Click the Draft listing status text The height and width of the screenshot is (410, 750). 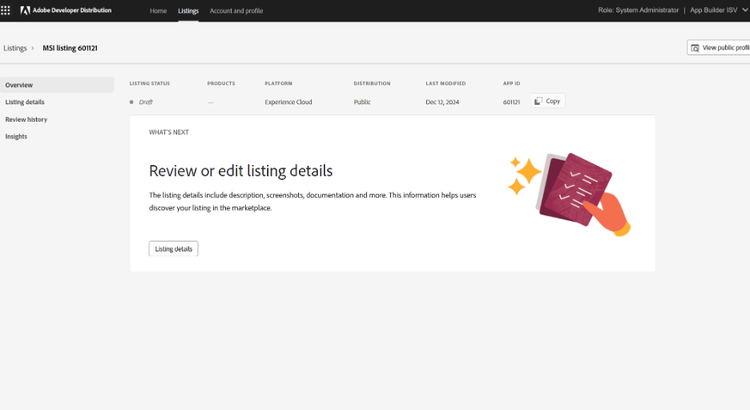pos(145,102)
